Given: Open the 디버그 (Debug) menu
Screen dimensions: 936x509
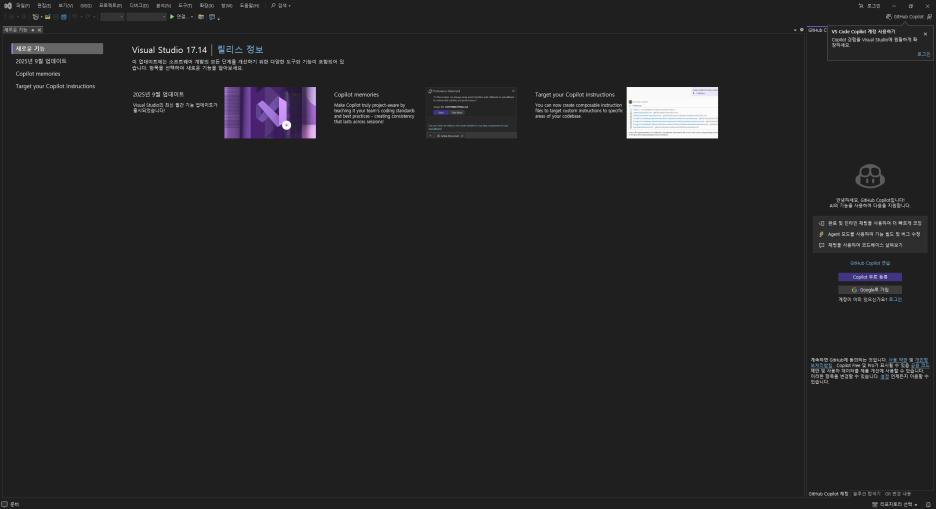Looking at the screenshot, I should point(139,5).
